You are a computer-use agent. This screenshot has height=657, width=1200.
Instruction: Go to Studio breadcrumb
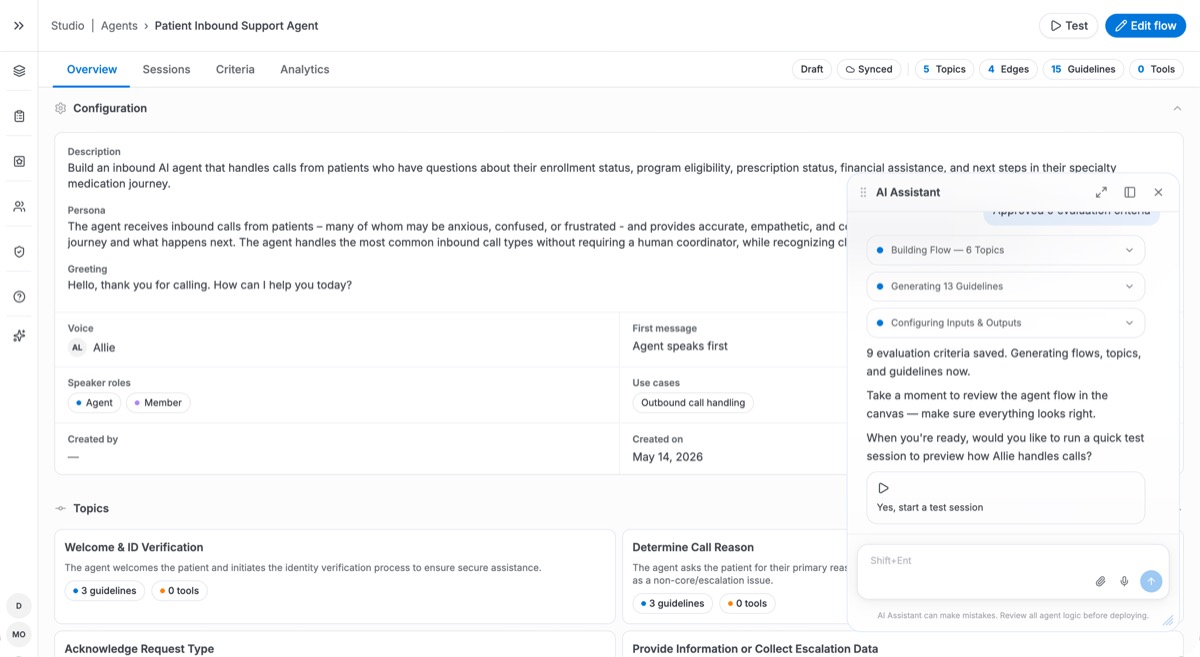[x=68, y=26]
